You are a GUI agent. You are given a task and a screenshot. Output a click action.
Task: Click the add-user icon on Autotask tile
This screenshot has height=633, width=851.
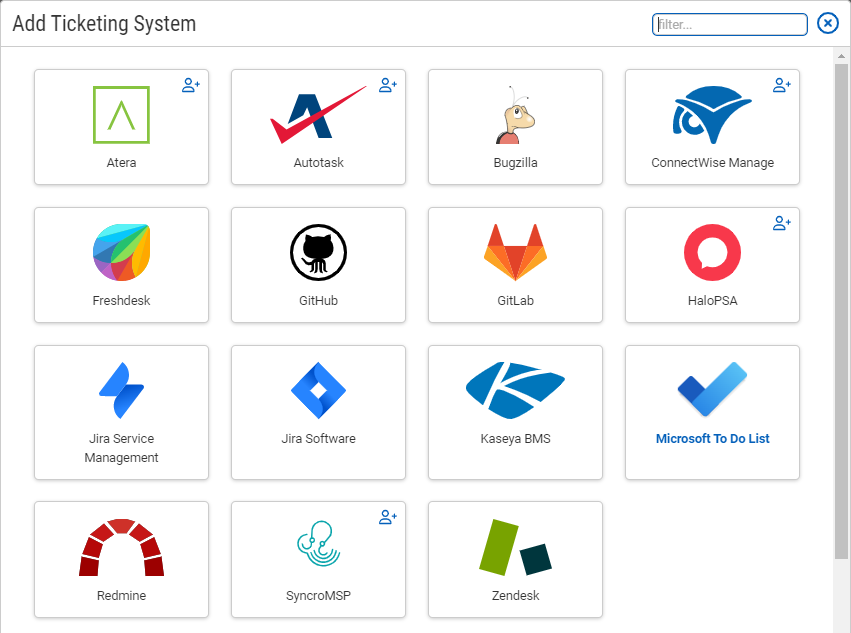click(388, 85)
